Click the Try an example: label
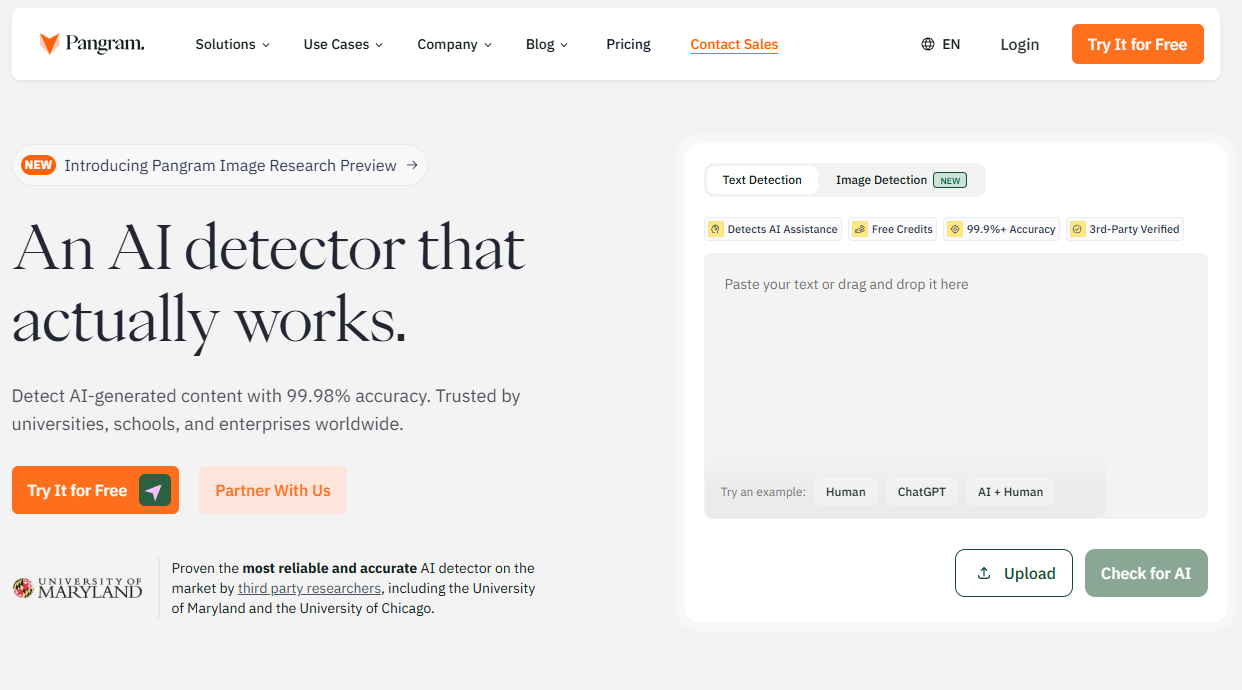 (763, 492)
